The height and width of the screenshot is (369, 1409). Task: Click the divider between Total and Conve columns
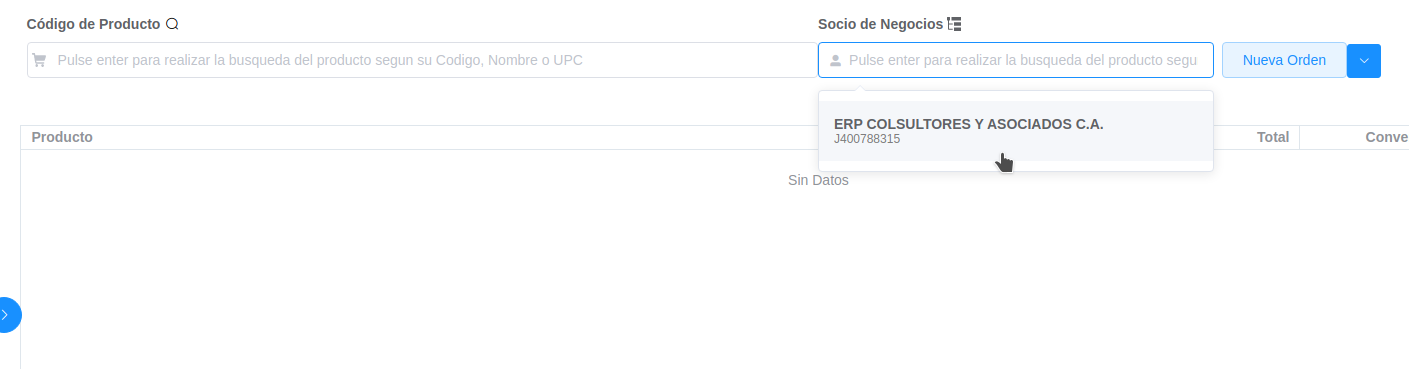point(1299,138)
